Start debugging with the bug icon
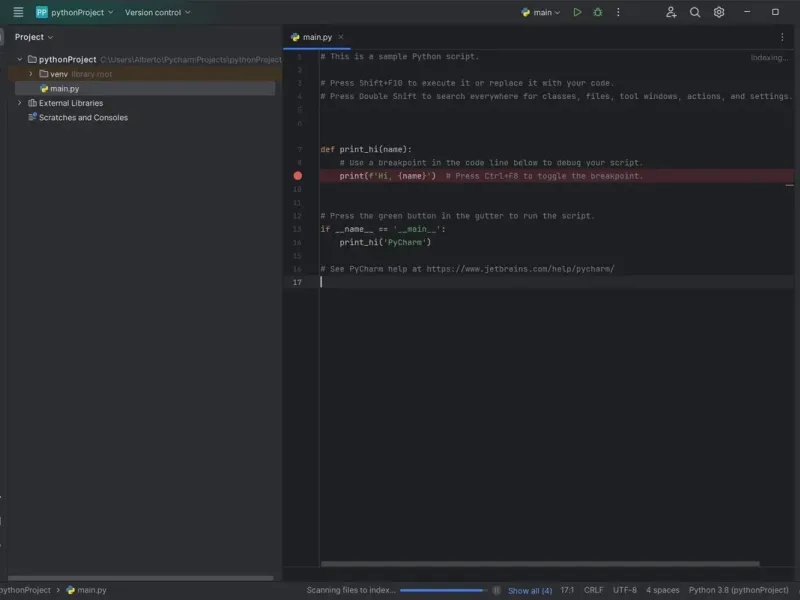This screenshot has width=800, height=600. (598, 12)
